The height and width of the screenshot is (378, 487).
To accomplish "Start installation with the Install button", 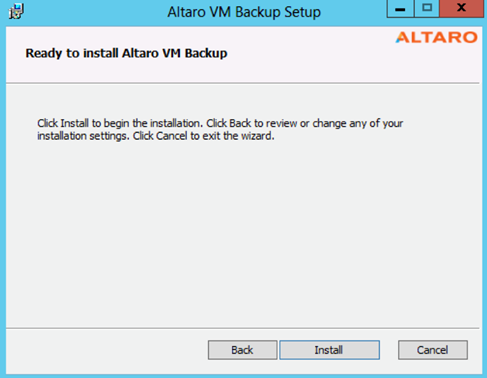I will (329, 350).
